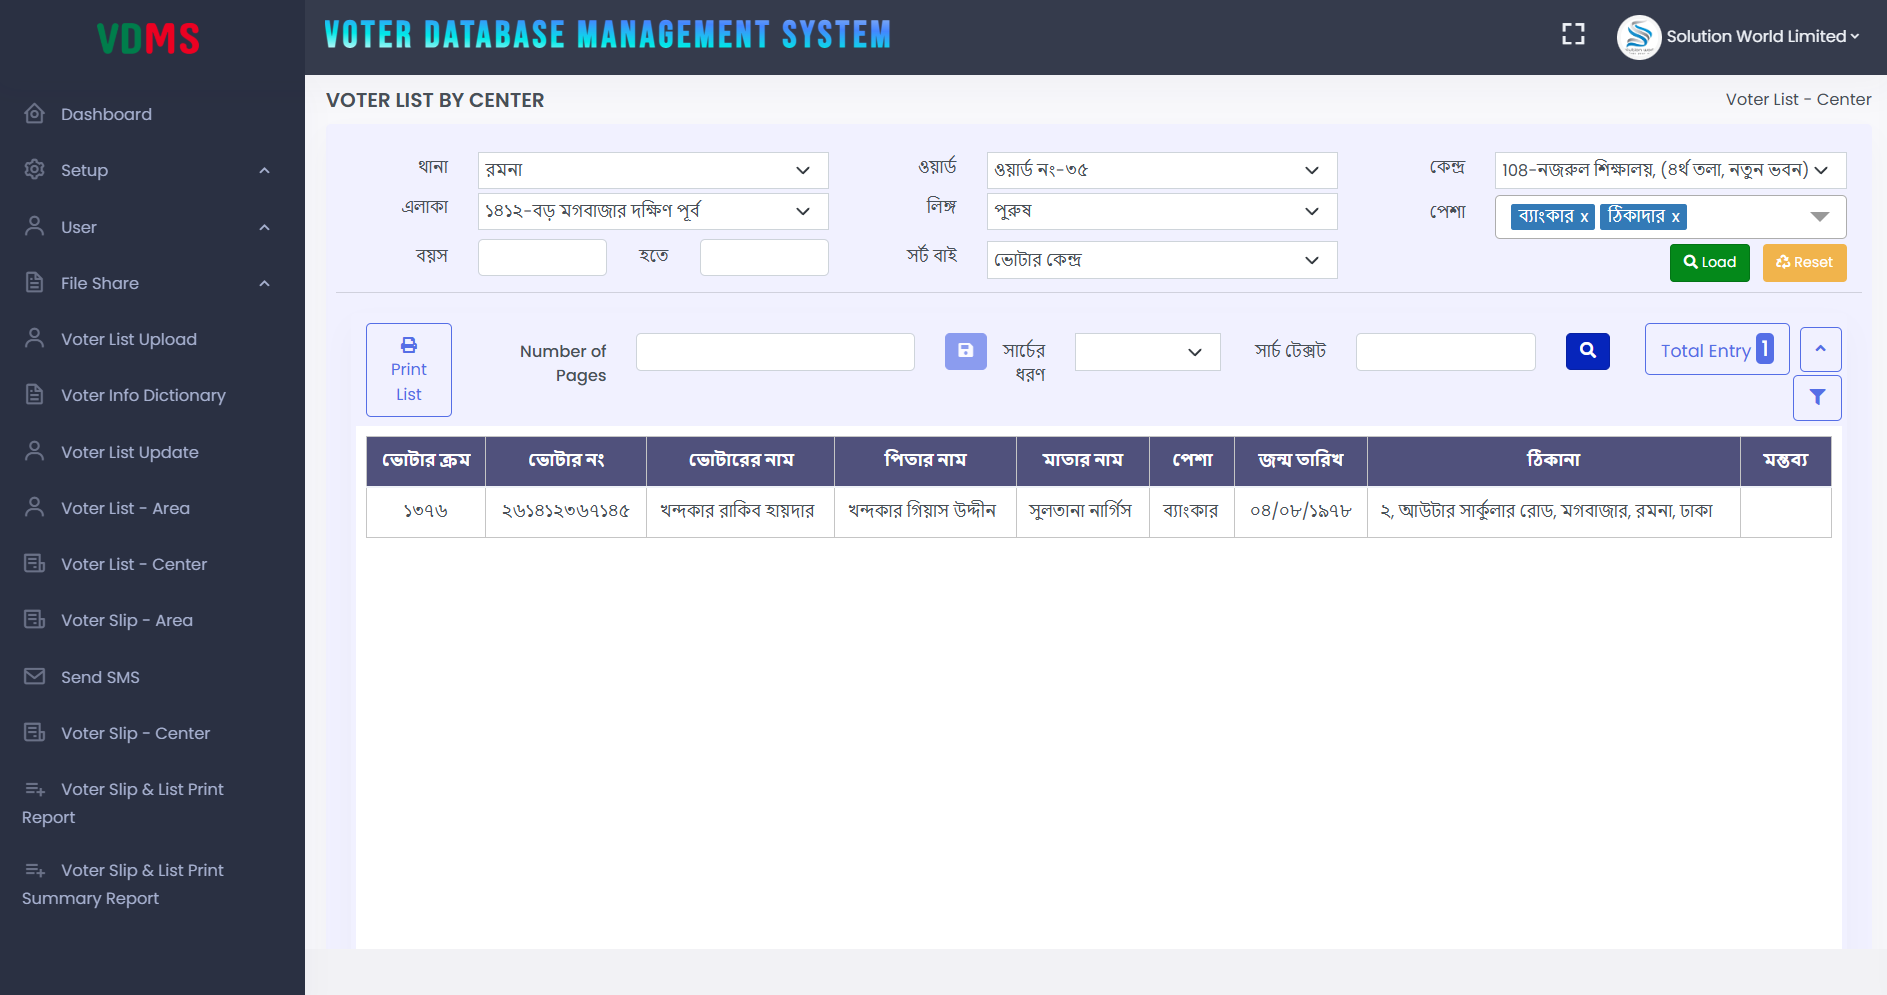The height and width of the screenshot is (995, 1887).
Task: Go to Send SMS in sidebar
Action: click(100, 677)
